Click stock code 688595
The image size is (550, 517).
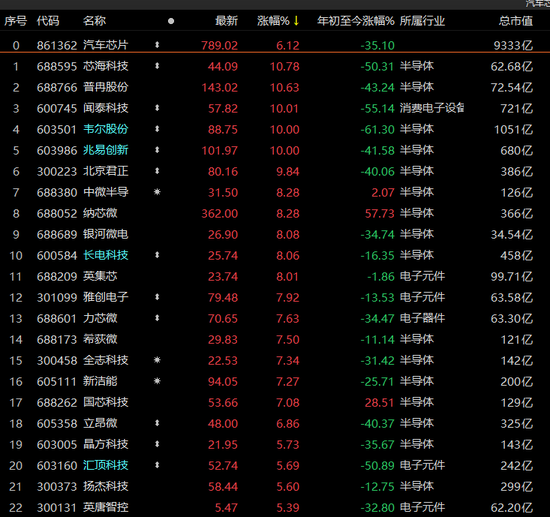tap(56, 66)
